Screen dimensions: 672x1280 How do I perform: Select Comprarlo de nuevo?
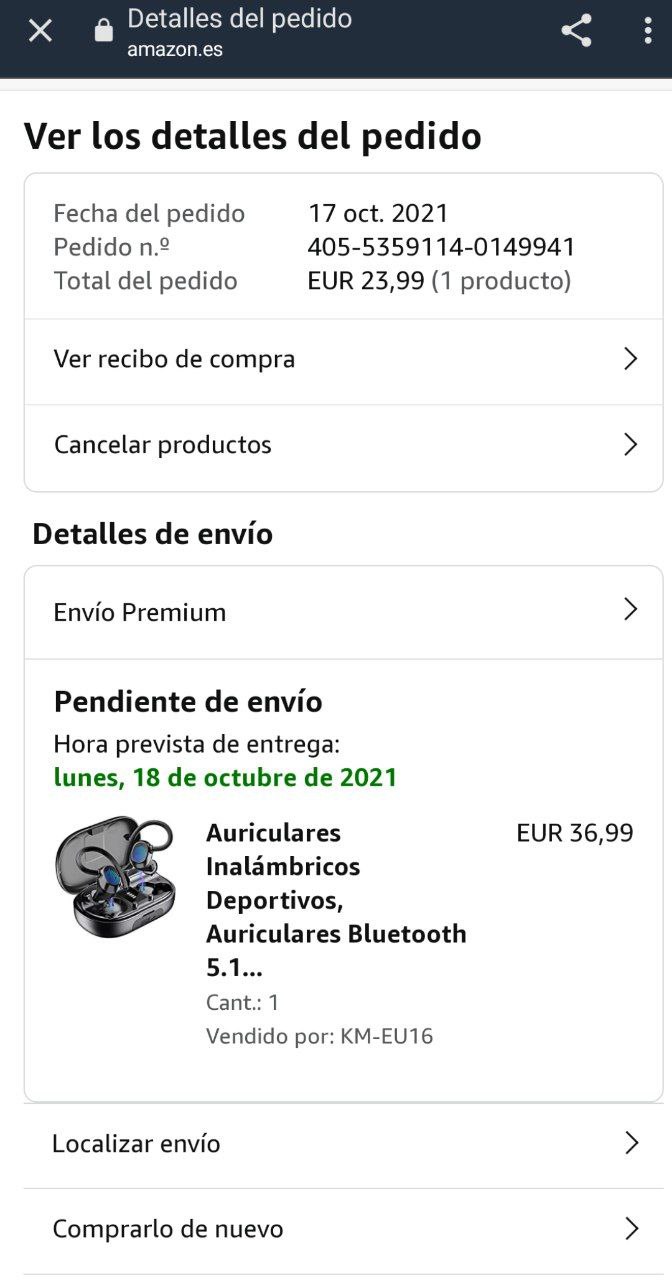[343, 1230]
